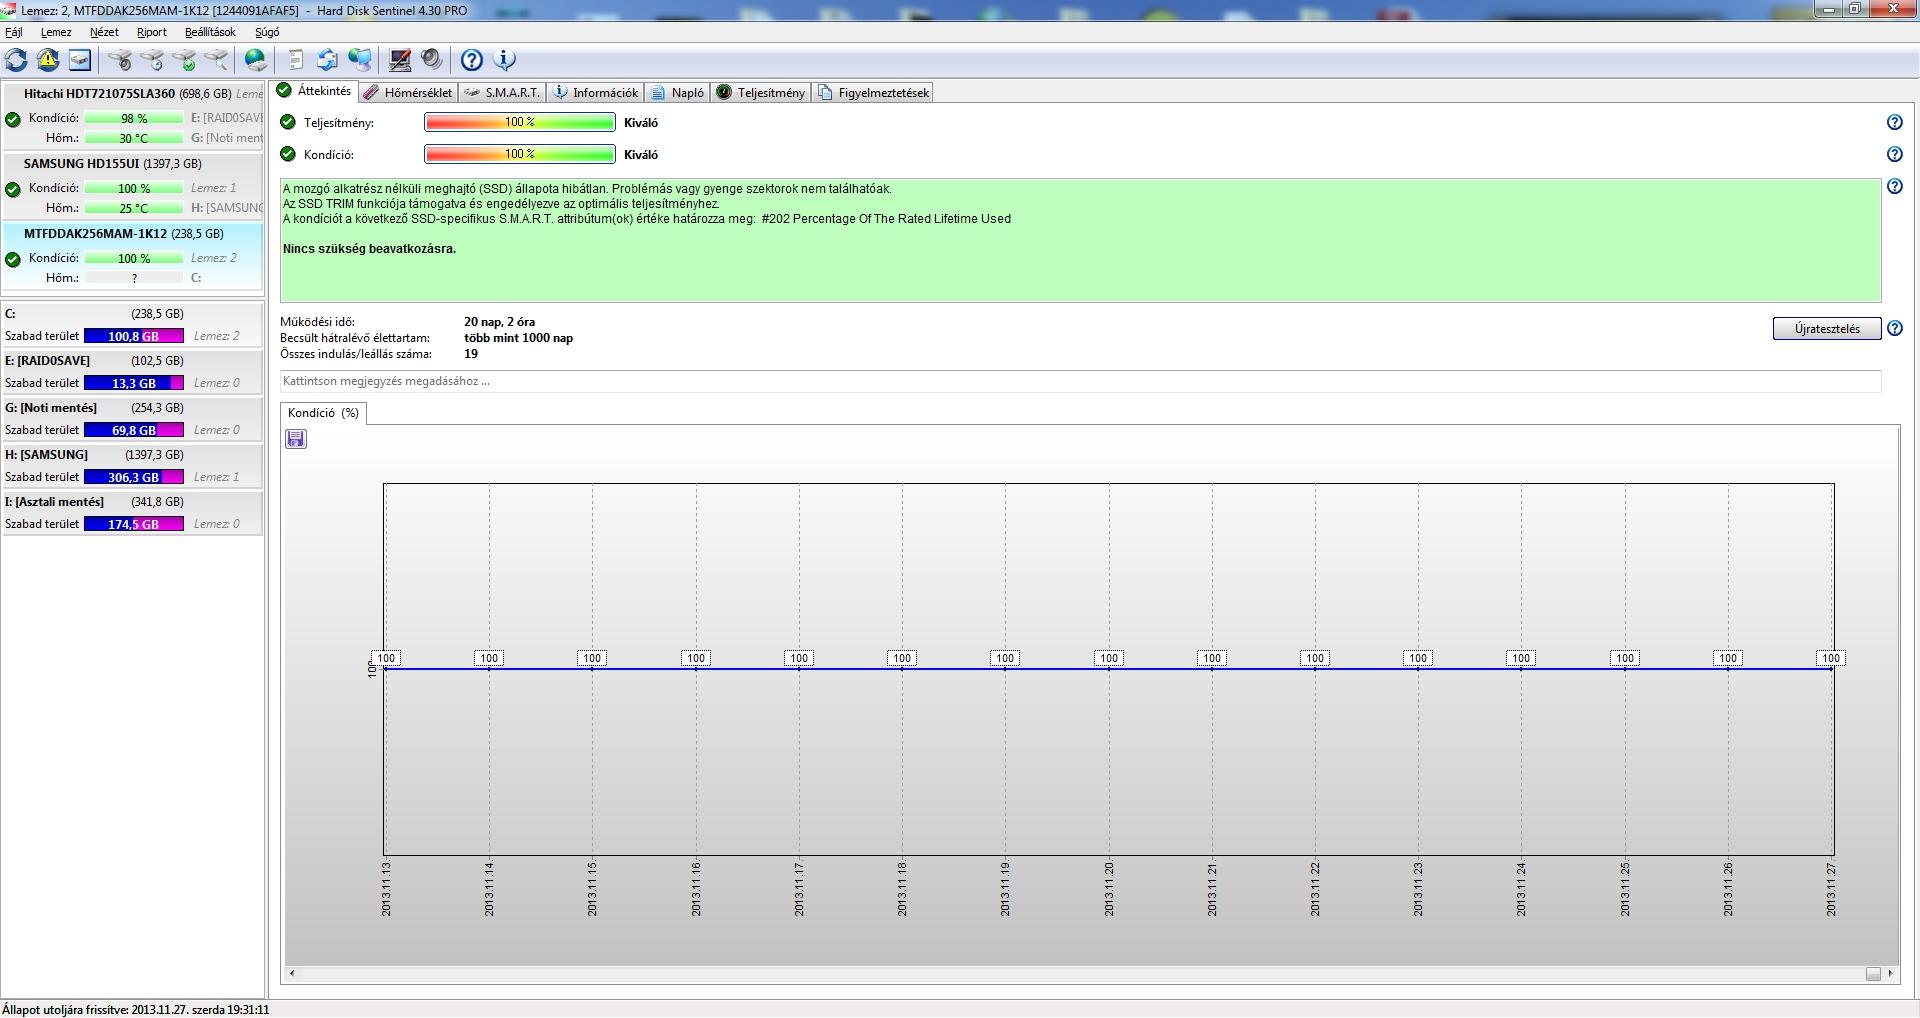Click the E: [RAID0SAVE] free space bar
Screen dimensions: 1920x1018
(x=134, y=383)
